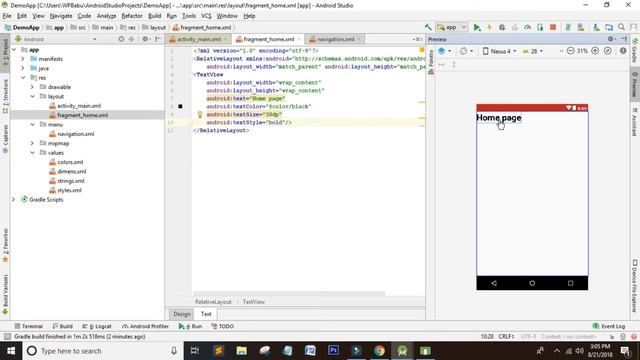
Task: Close the fragment_home.xml tab
Action: (x=299, y=39)
